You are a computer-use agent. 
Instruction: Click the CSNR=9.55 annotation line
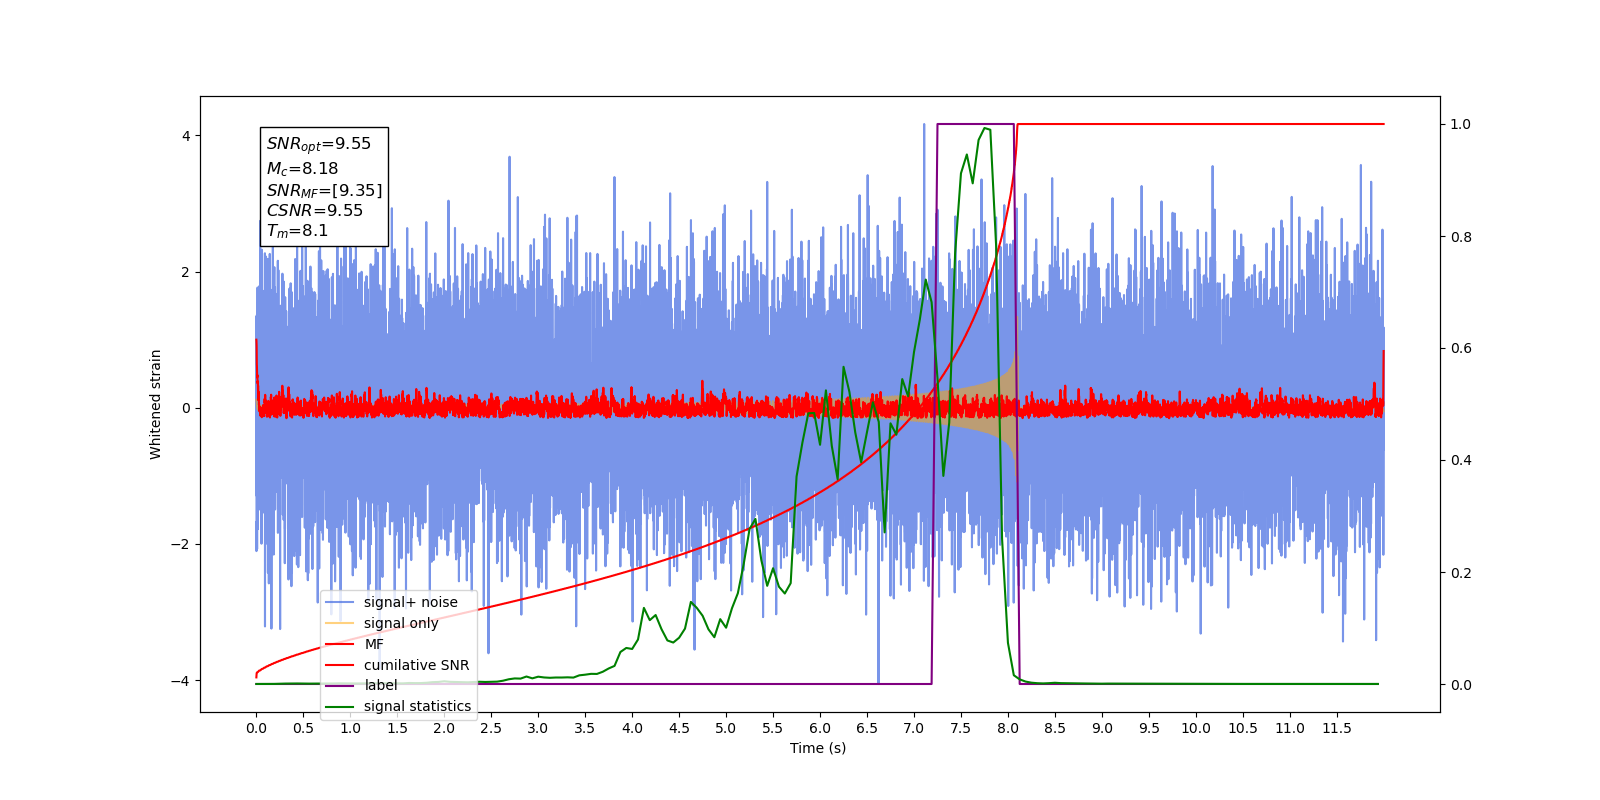314,210
